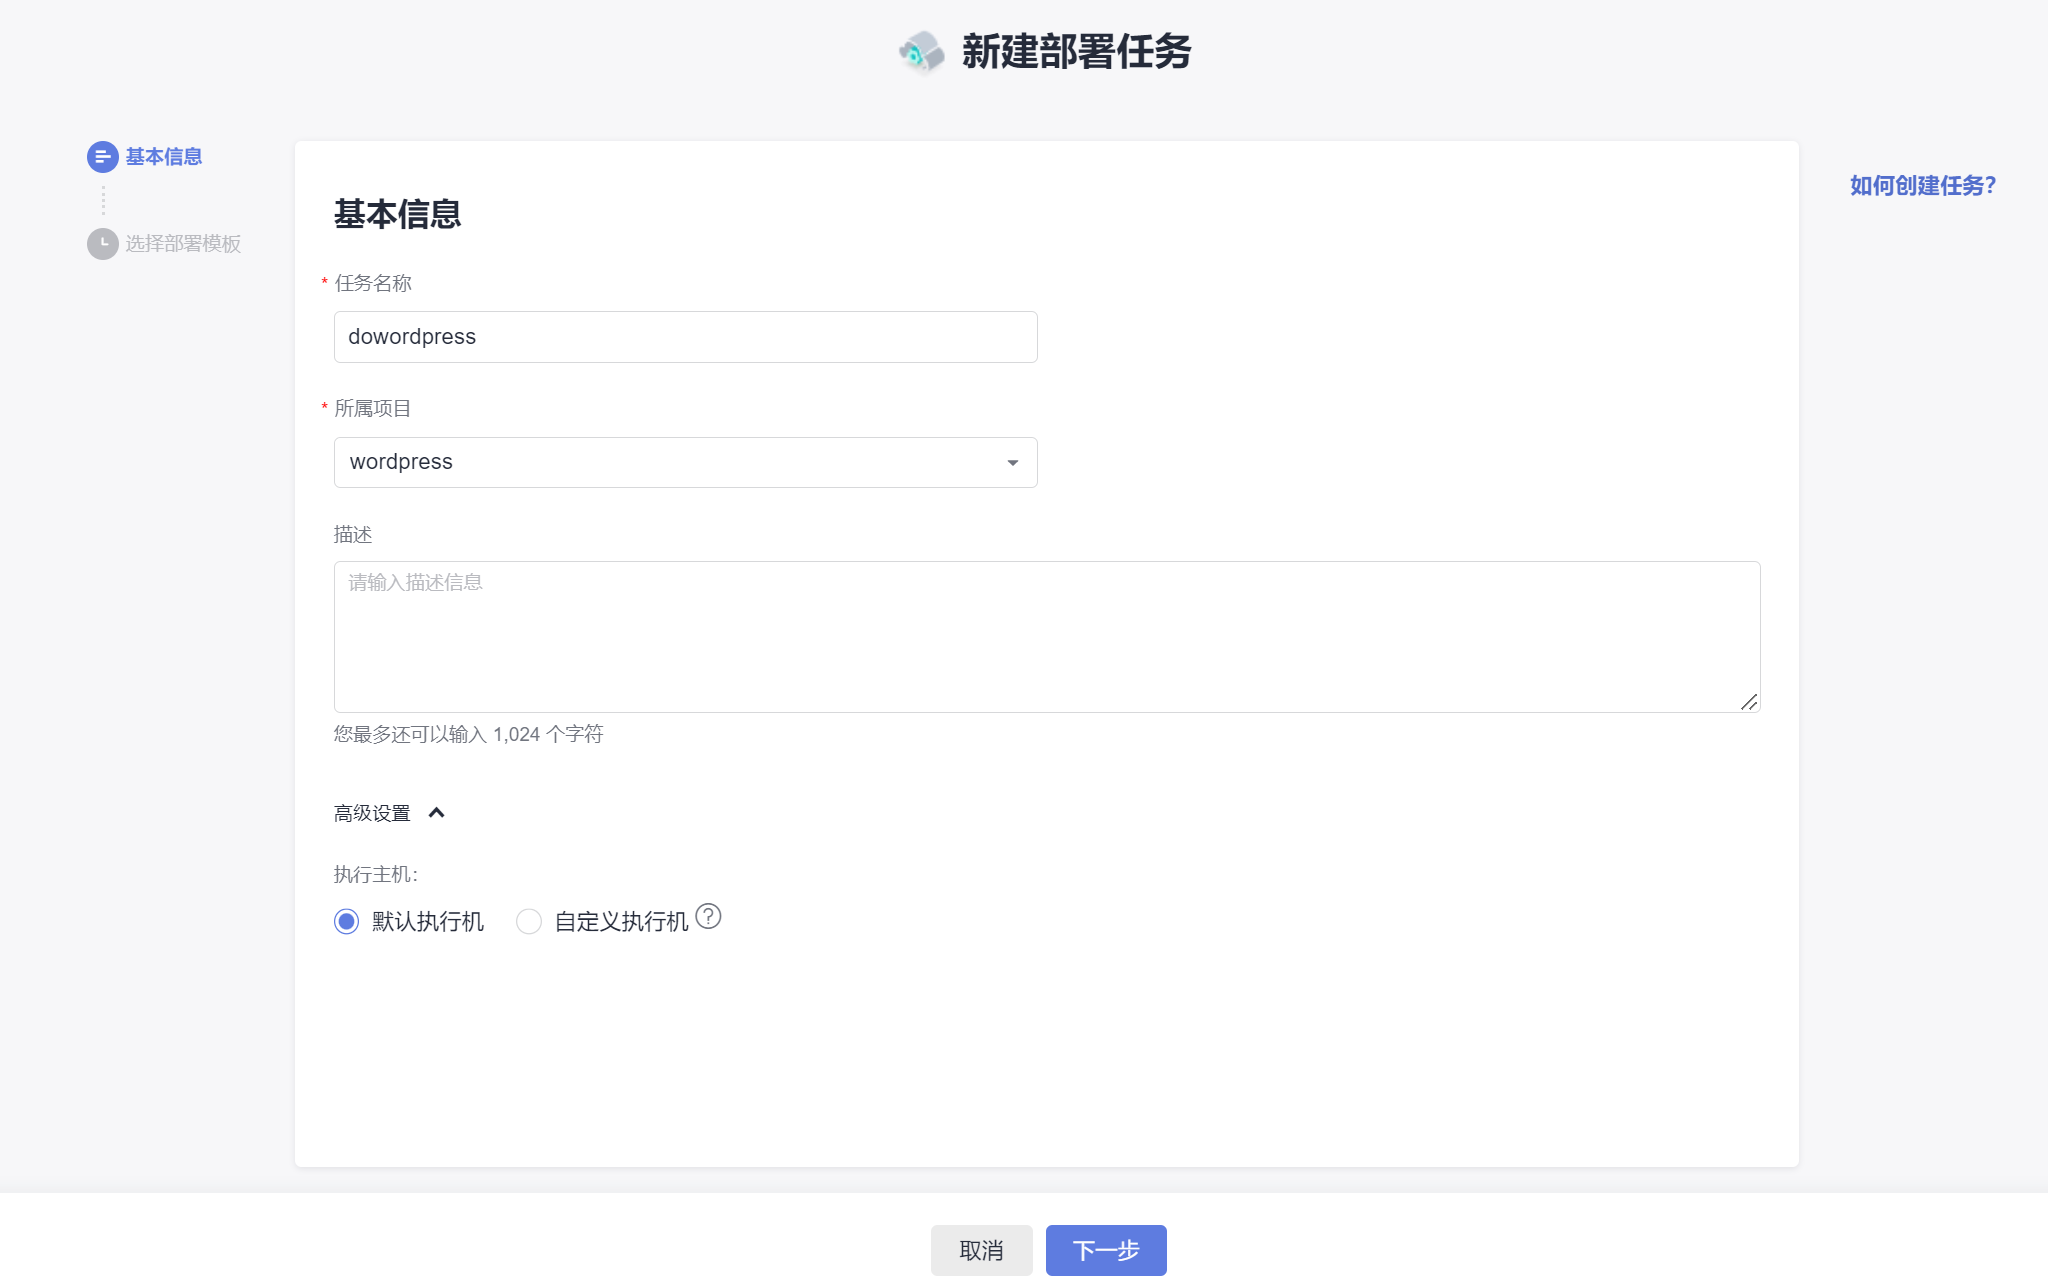Select 默认执行机 radio button

click(346, 921)
